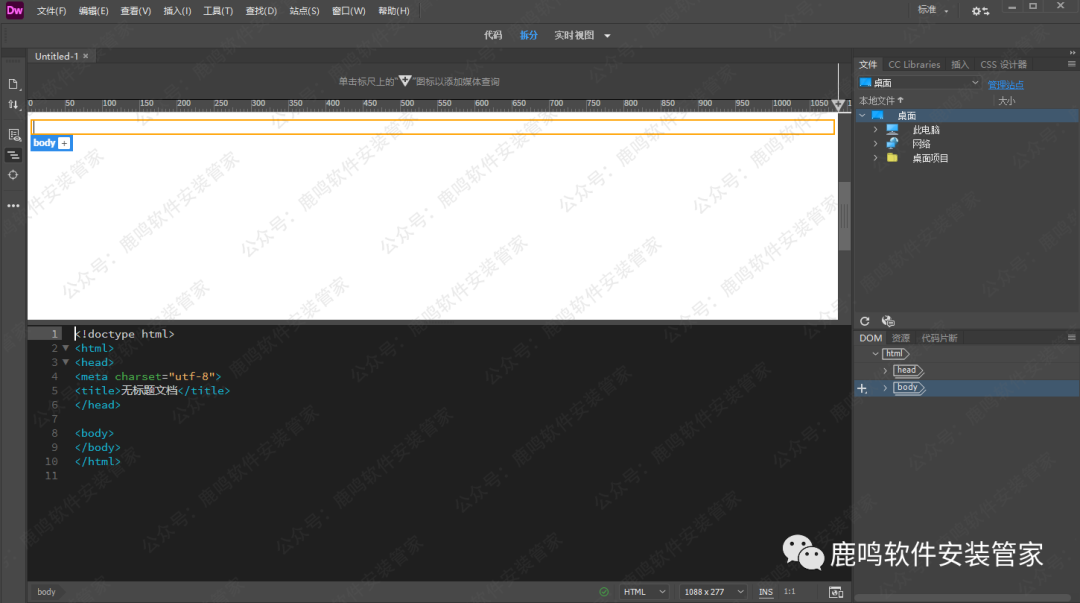Screen dimensions: 1080x603
Task: Switch to 代码 view button
Action: (x=493, y=35)
